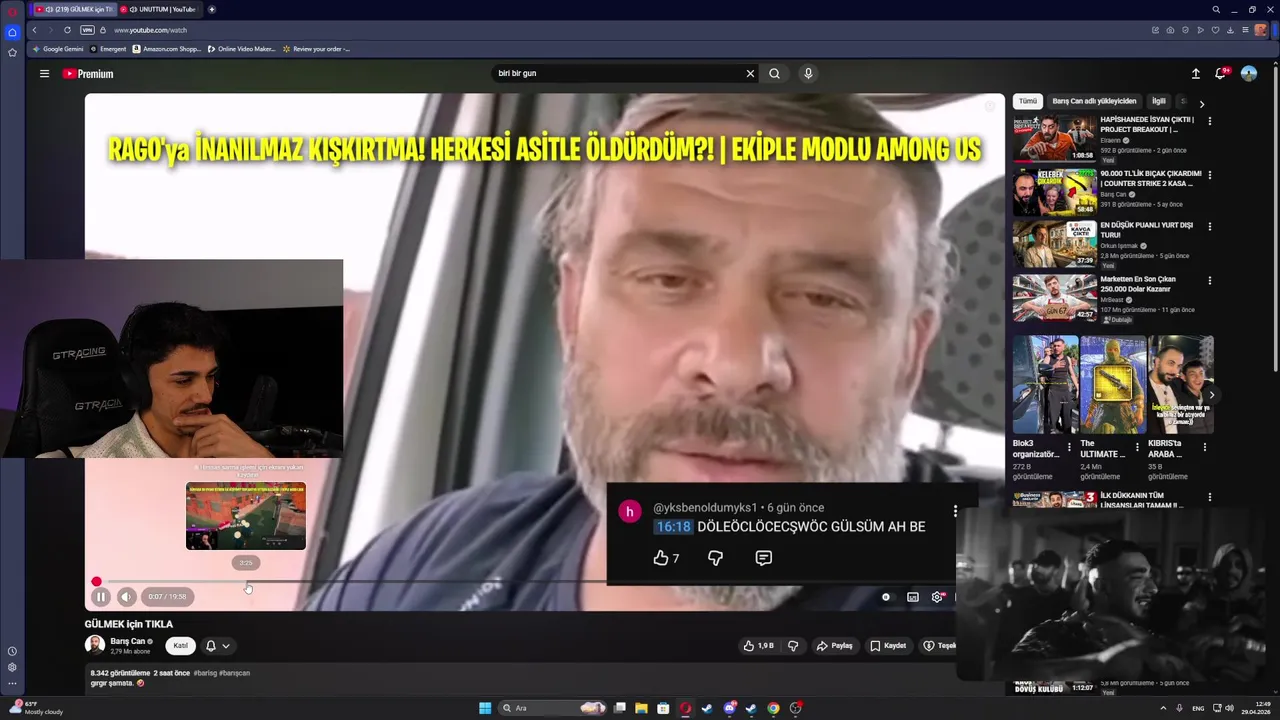
Task: Open the HAPİSHANEDE İSYAN ÇIKTI thumbnail
Action: click(x=1054, y=138)
